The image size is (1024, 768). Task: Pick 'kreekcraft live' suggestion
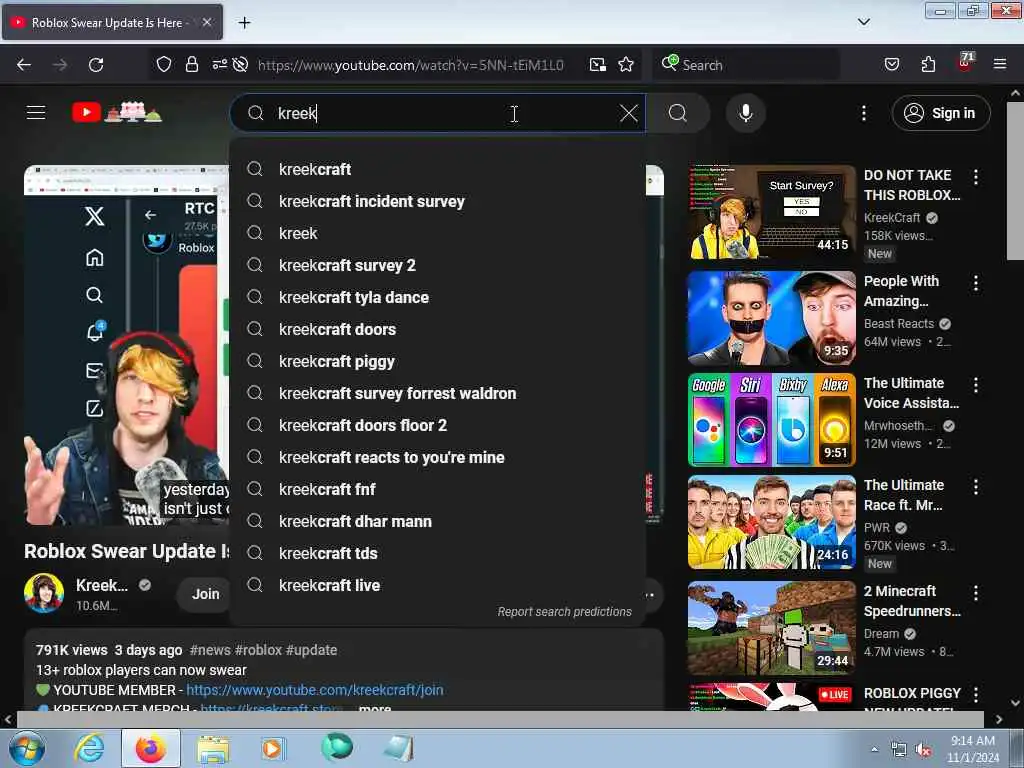coord(438,585)
